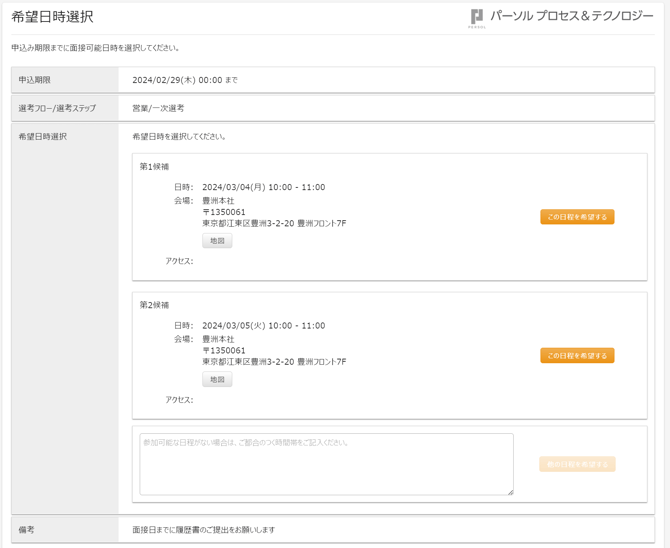Request the first candidate schedule on 03/04
The width and height of the screenshot is (670, 548).
coord(577,217)
